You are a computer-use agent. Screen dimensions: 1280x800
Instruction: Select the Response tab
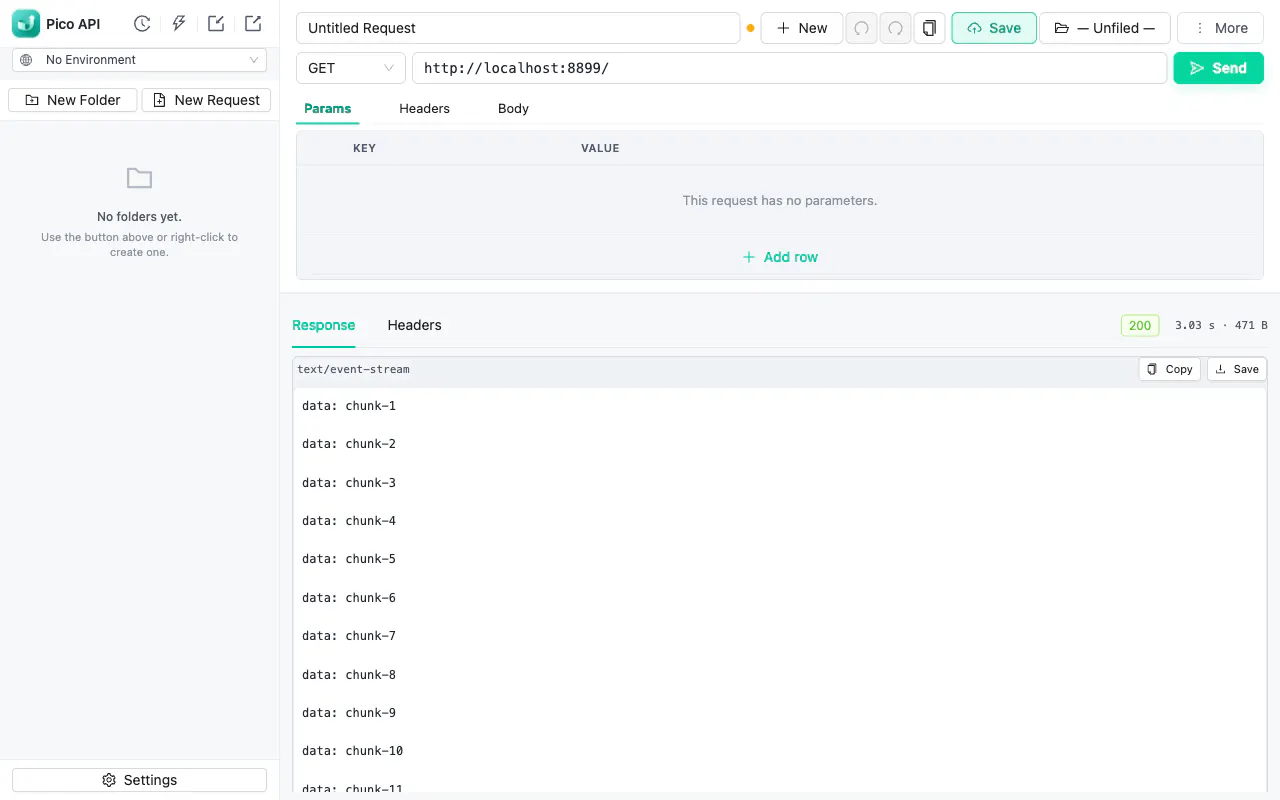click(323, 325)
